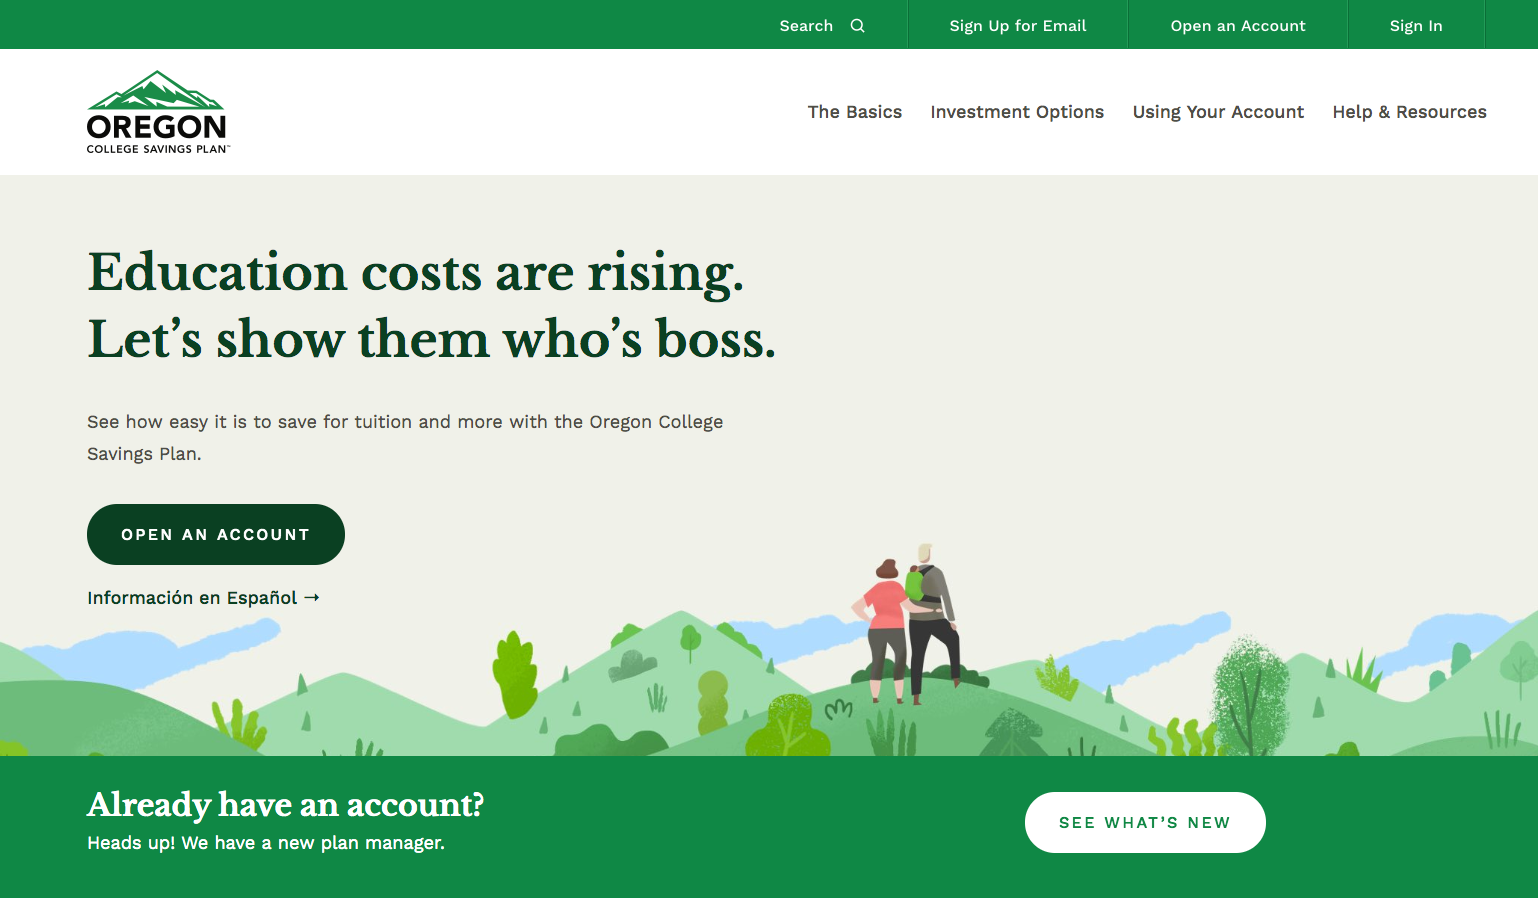Viewport: 1538px width, 898px height.
Task: Expand the Help & Resources menu
Action: (x=1409, y=112)
